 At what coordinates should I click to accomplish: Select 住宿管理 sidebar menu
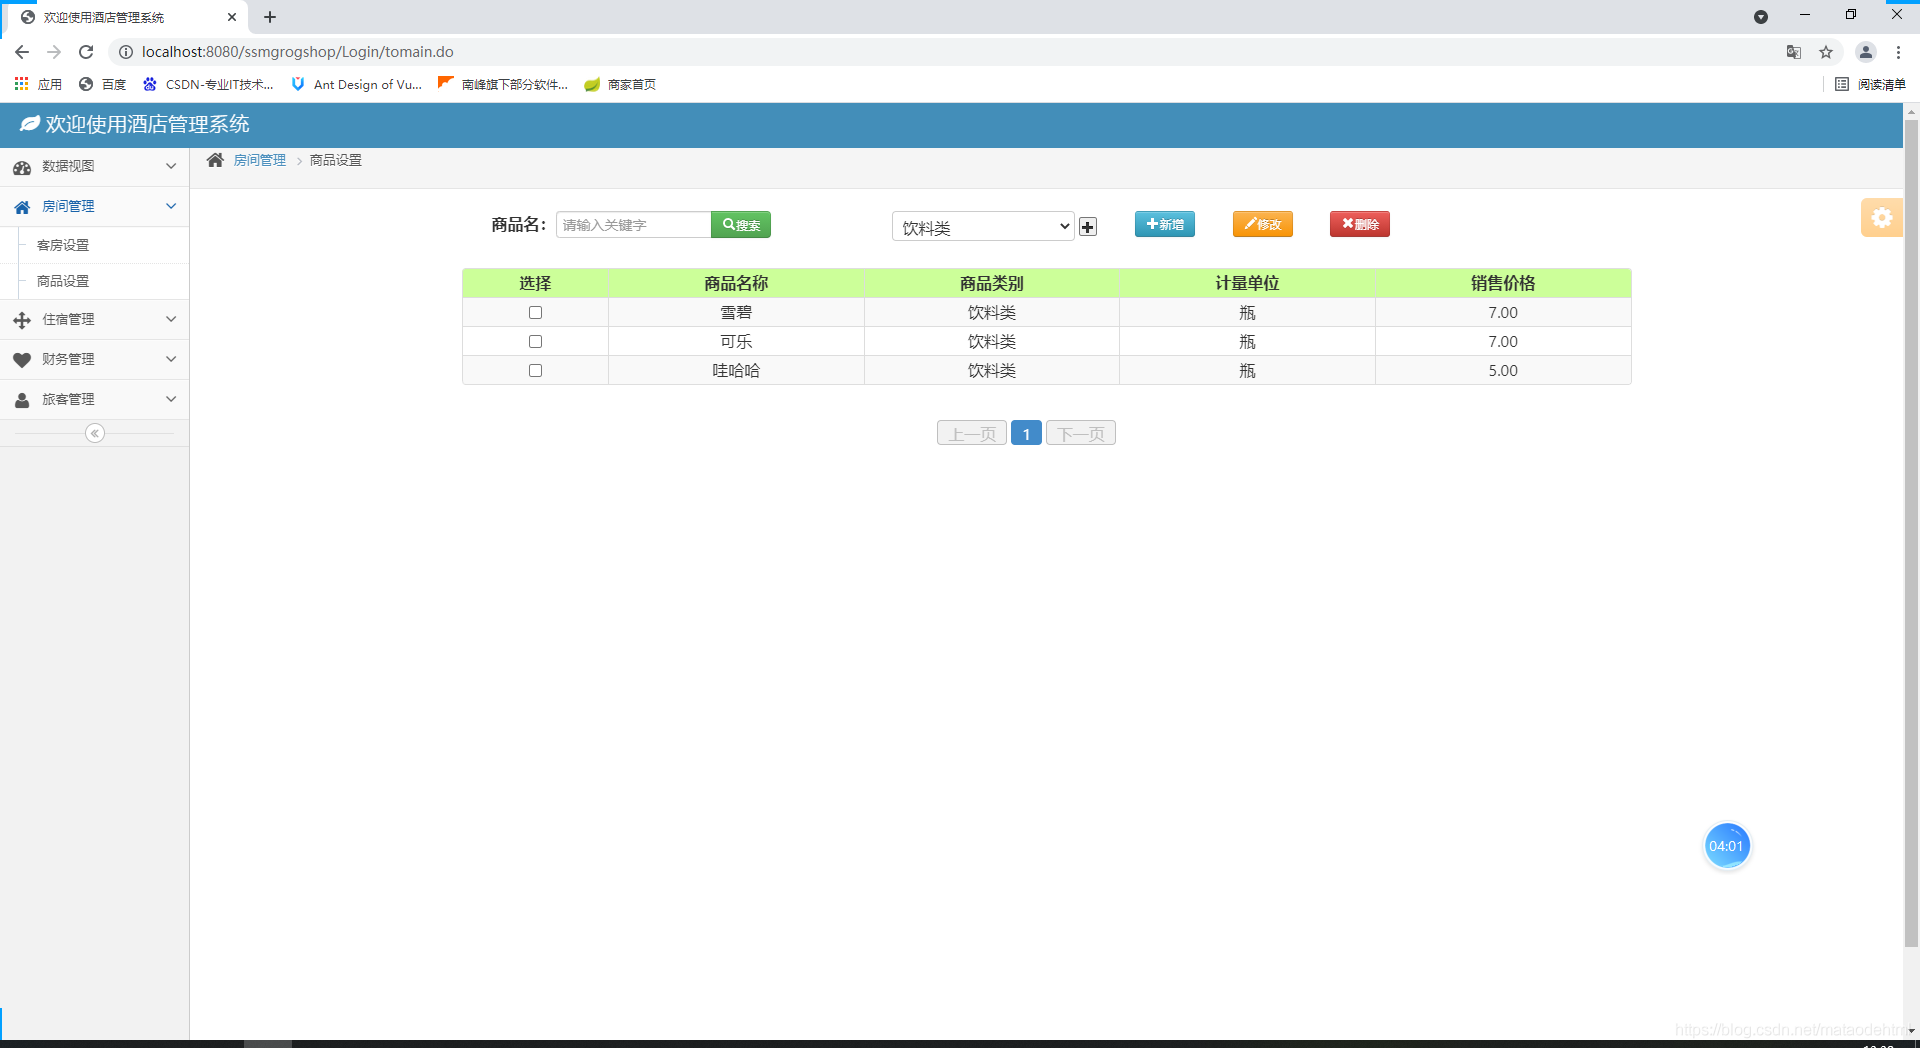pos(94,319)
